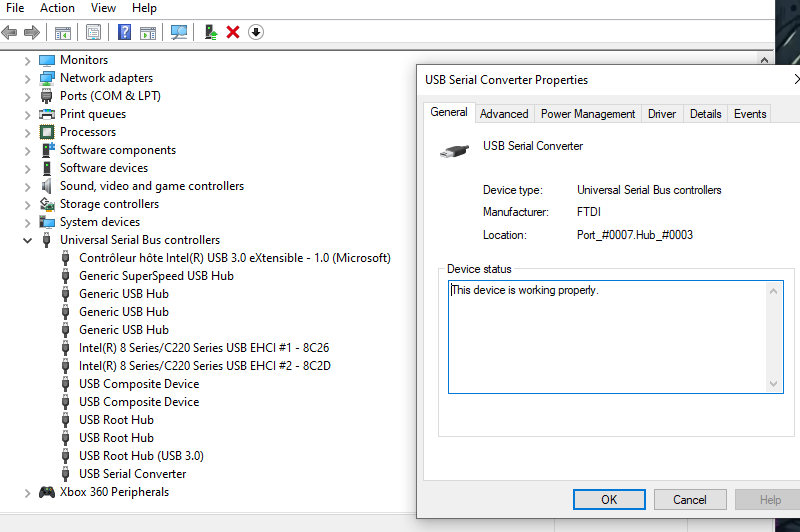800x532 pixels.
Task: Click the Properties toolbar icon
Action: pyautogui.click(x=93, y=32)
